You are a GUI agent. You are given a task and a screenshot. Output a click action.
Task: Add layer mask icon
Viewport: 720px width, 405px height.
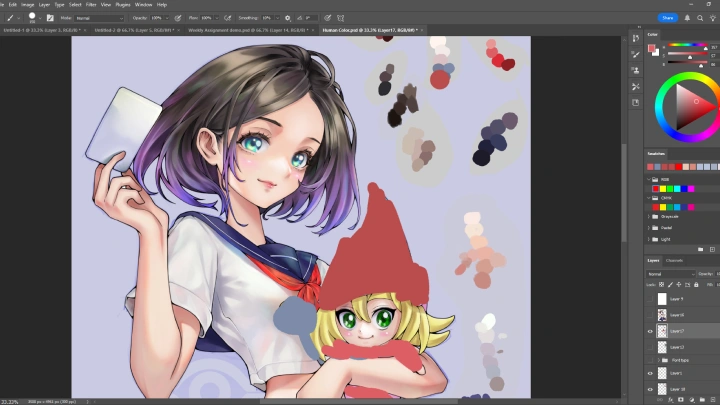681,400
